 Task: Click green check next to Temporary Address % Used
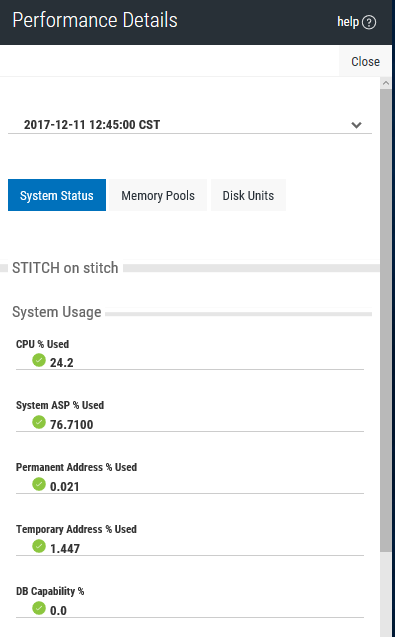39,546
